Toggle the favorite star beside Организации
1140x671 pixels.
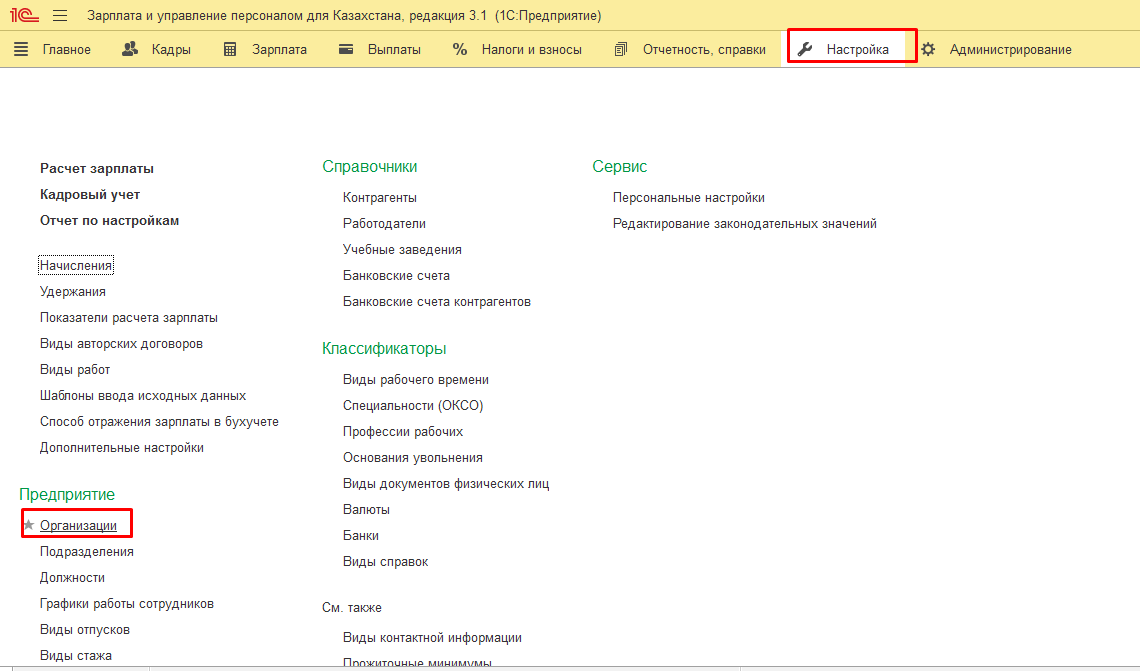(29, 525)
